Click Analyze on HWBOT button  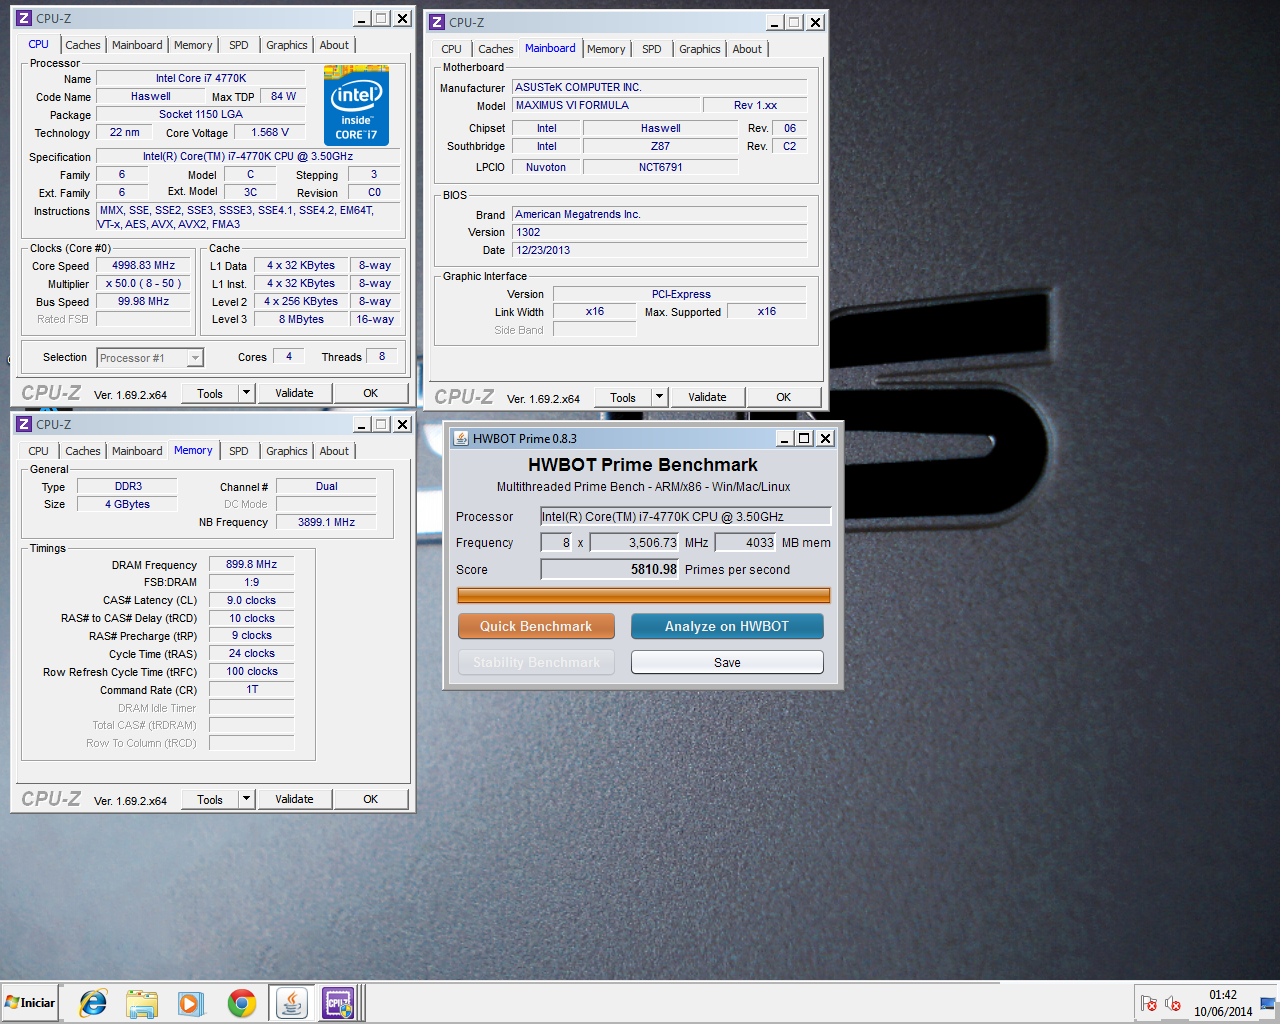(x=727, y=626)
